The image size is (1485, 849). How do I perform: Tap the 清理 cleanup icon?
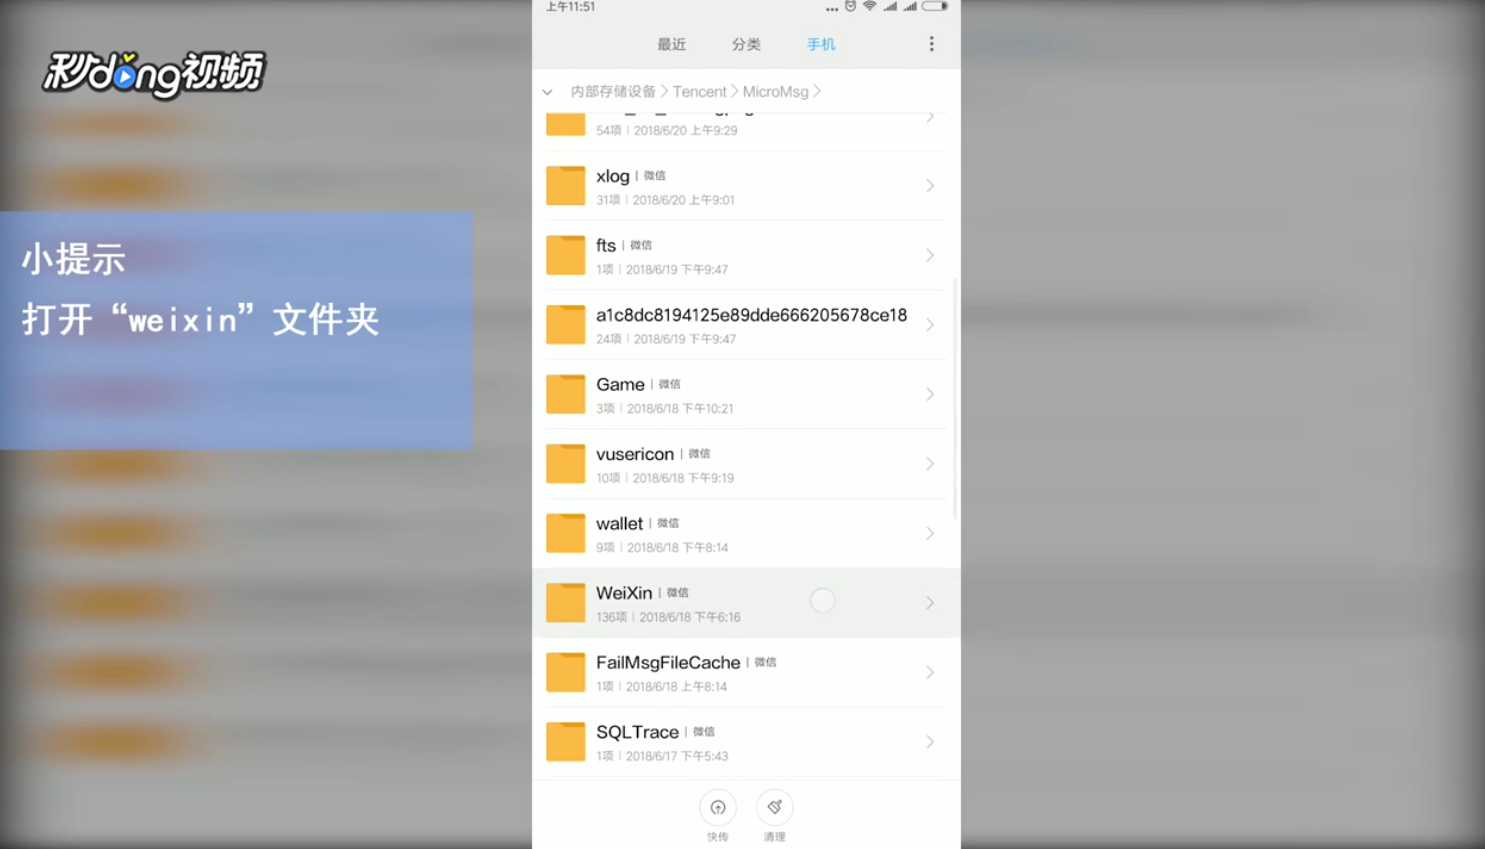pos(775,807)
